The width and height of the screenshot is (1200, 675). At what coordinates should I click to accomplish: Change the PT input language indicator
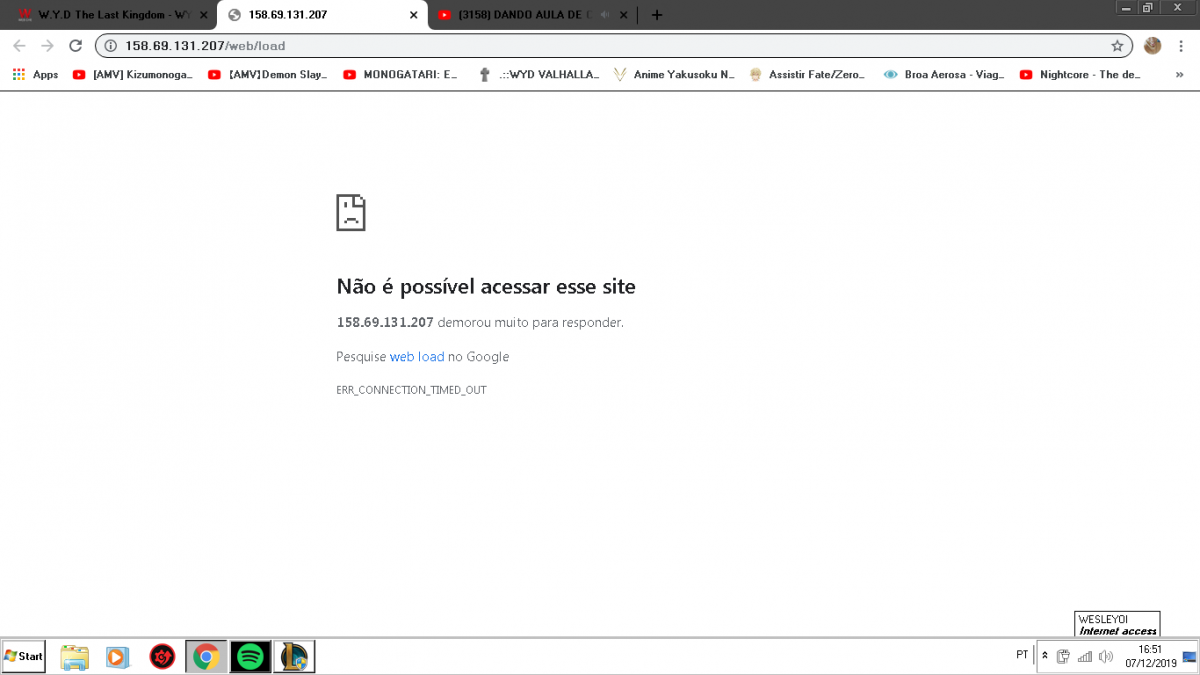coord(1022,655)
